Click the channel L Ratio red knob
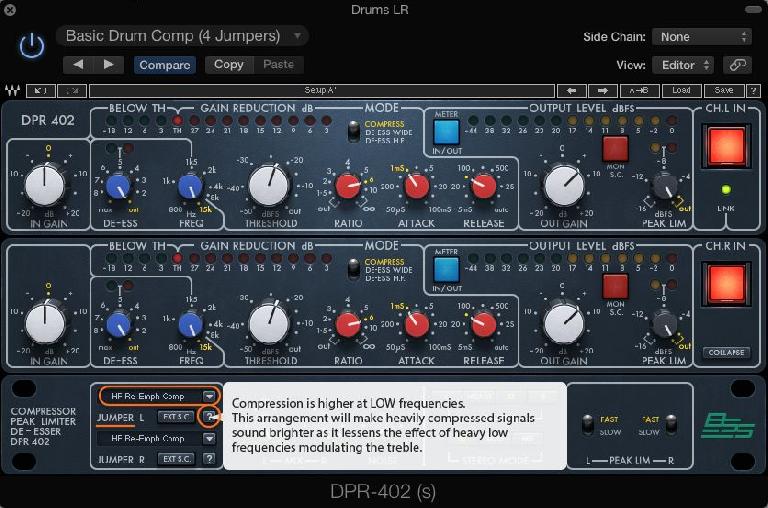 point(348,187)
